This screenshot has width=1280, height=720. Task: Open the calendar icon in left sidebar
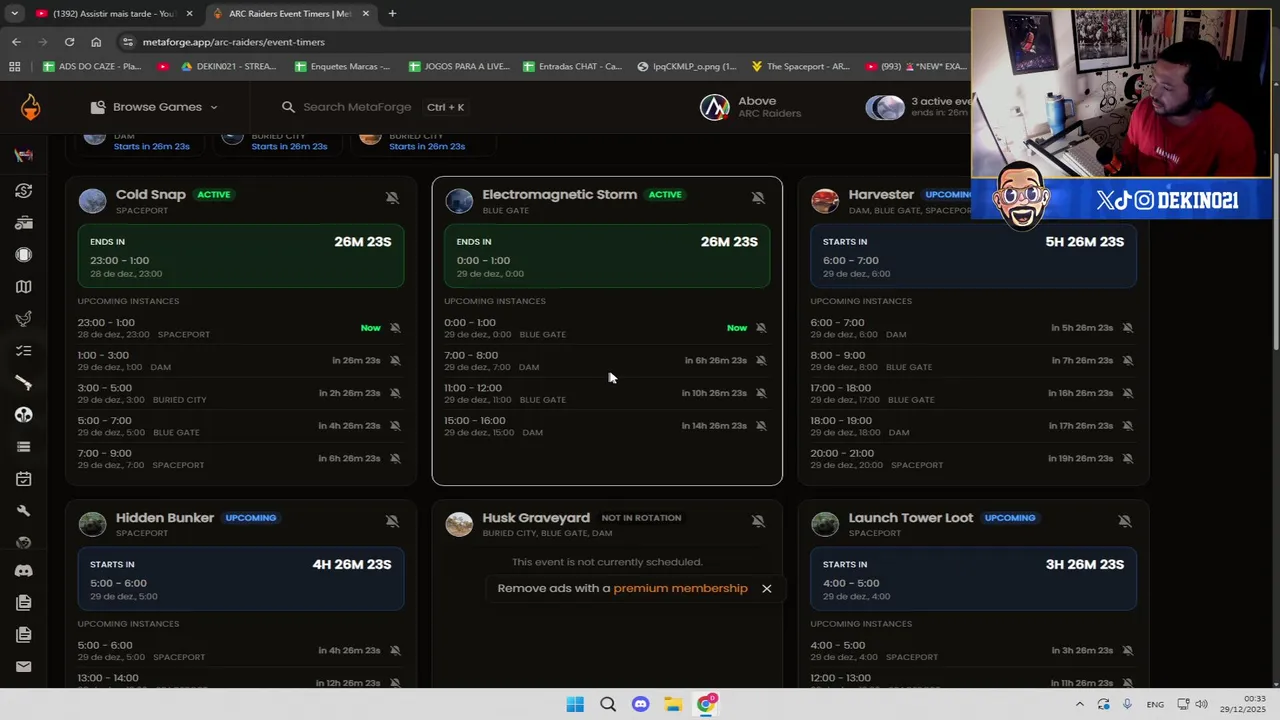24,479
